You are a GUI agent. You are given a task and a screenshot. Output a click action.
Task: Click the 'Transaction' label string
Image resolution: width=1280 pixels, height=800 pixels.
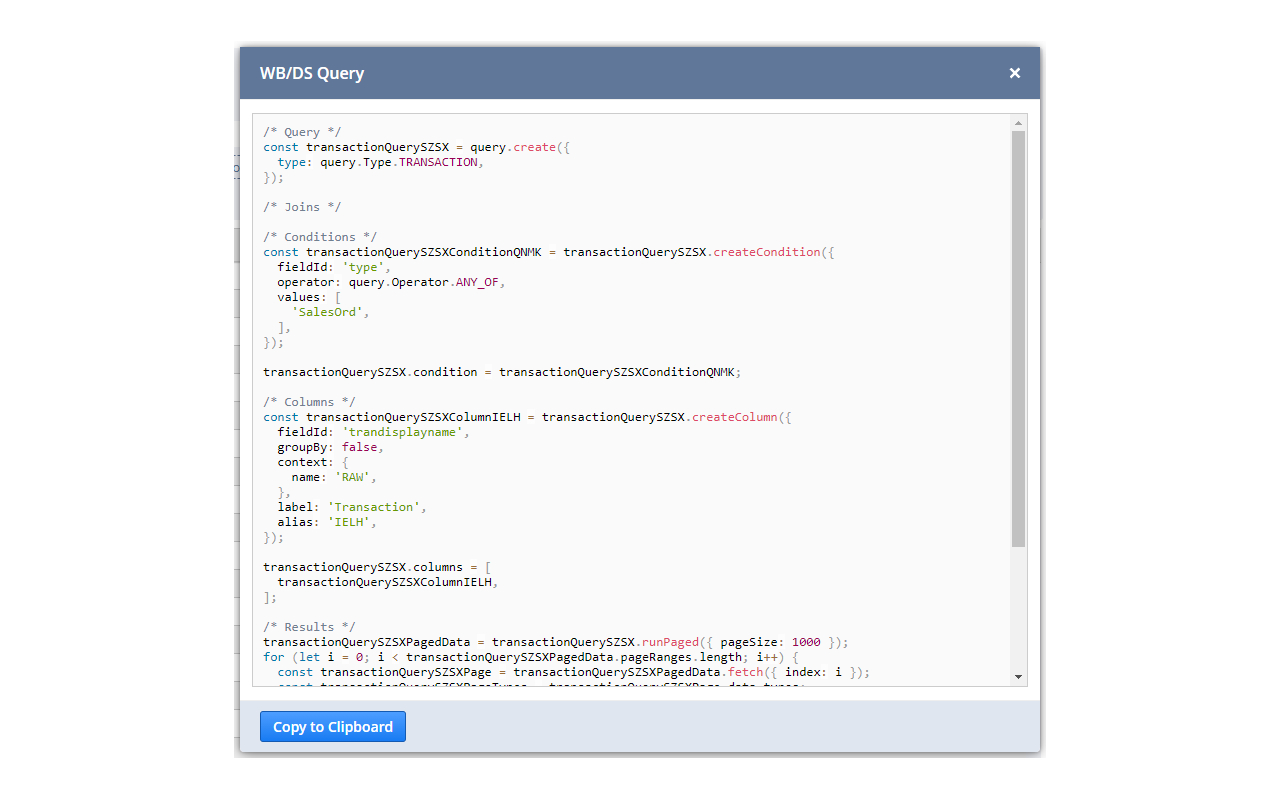(x=373, y=506)
